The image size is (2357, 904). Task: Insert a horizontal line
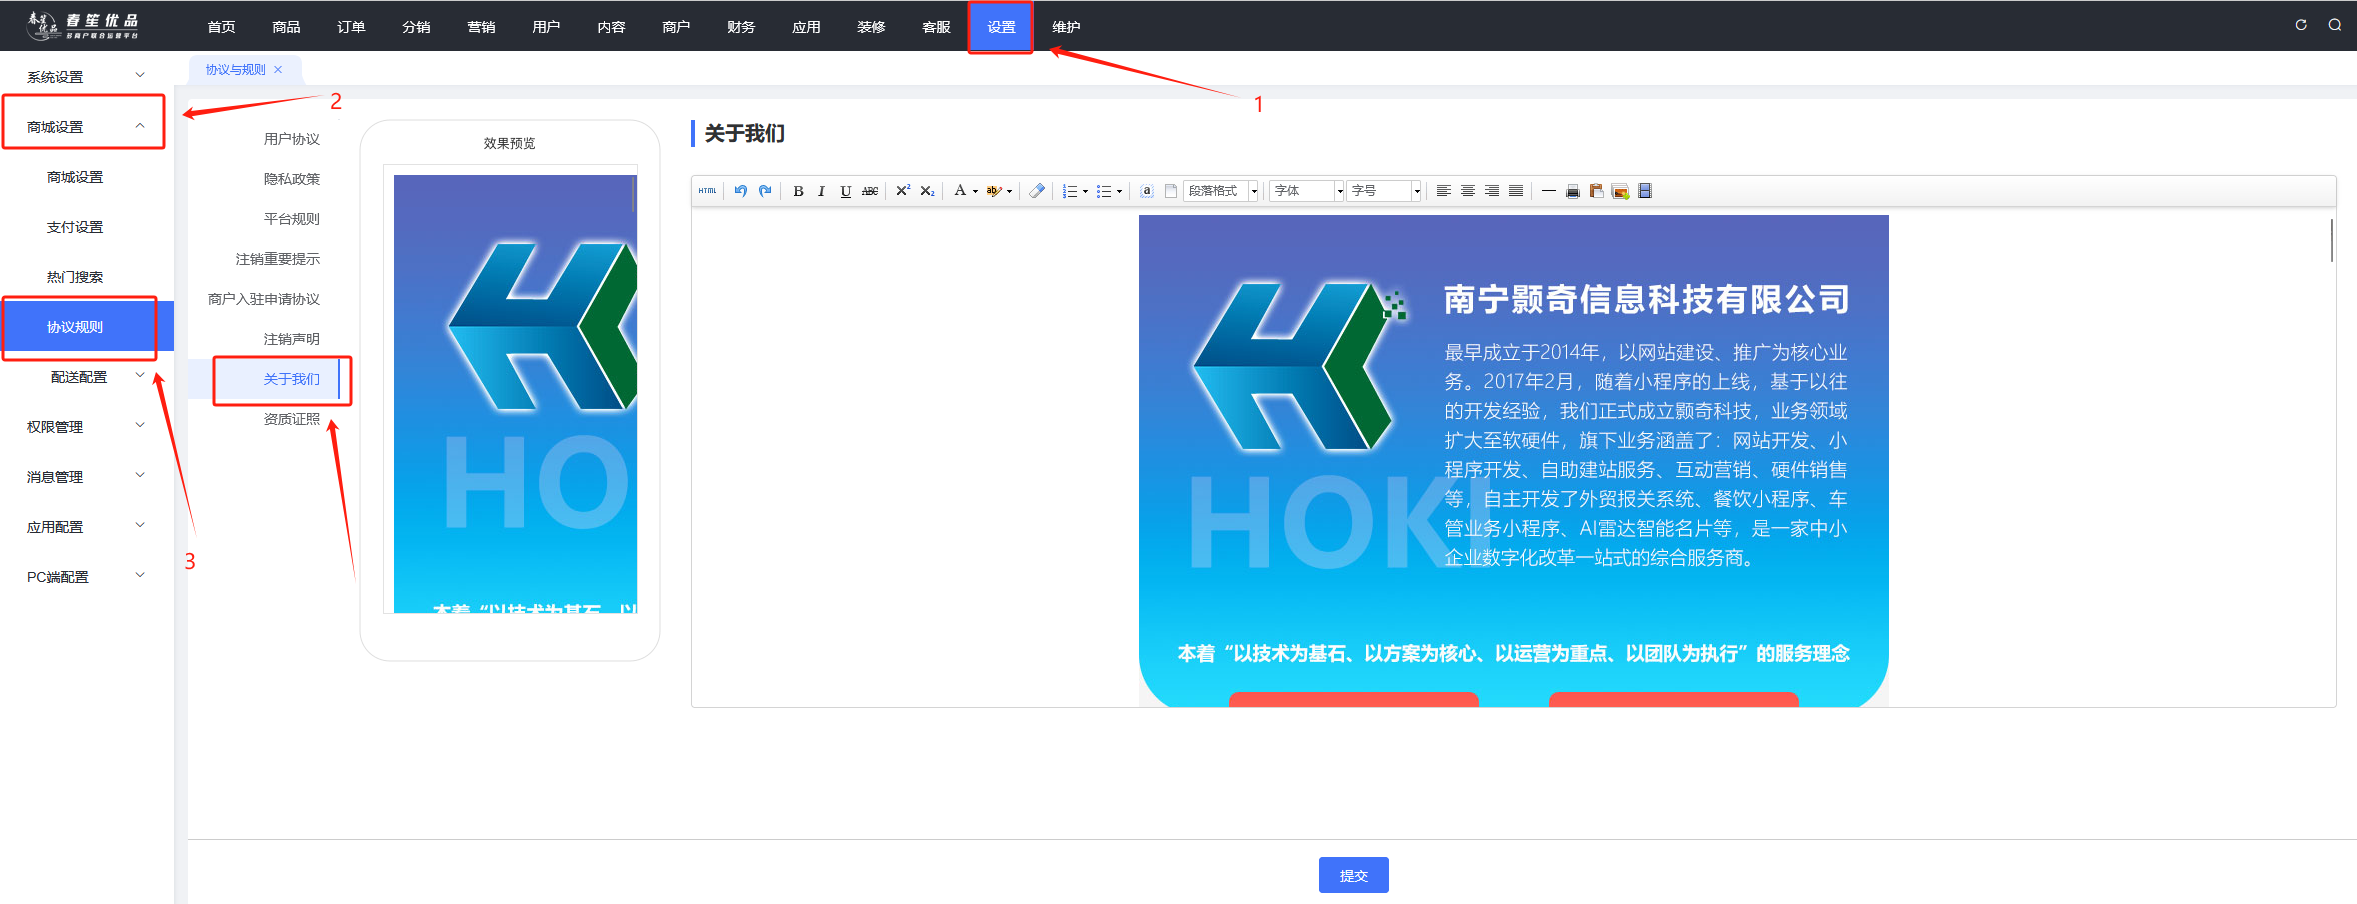tap(1549, 191)
